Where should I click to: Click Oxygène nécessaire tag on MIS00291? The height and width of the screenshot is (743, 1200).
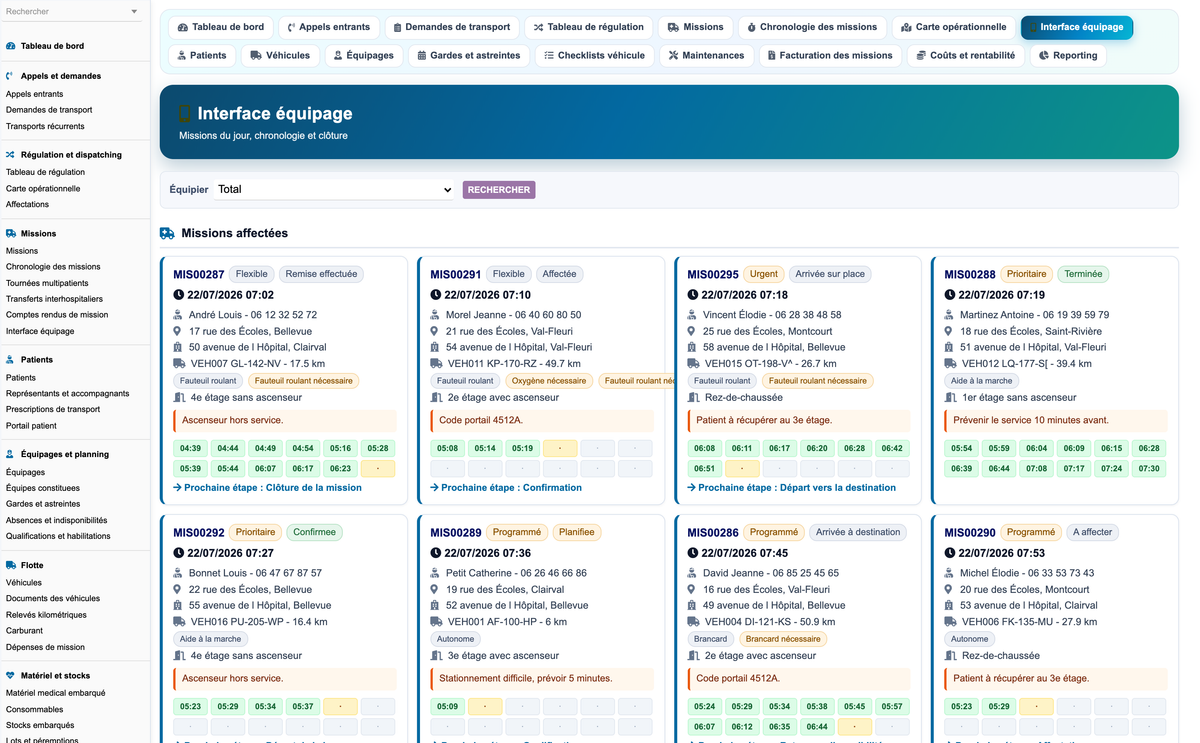click(549, 381)
